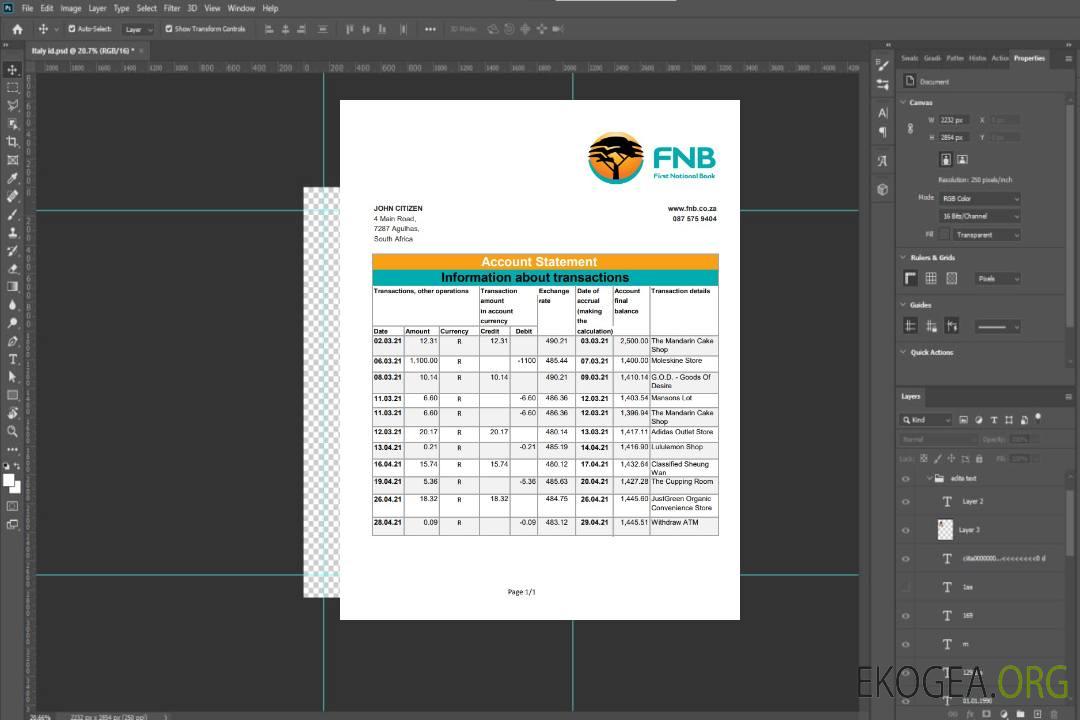Open the 3D cube panel icon
Image resolution: width=1080 pixels, height=720 pixels.
tap(883, 189)
